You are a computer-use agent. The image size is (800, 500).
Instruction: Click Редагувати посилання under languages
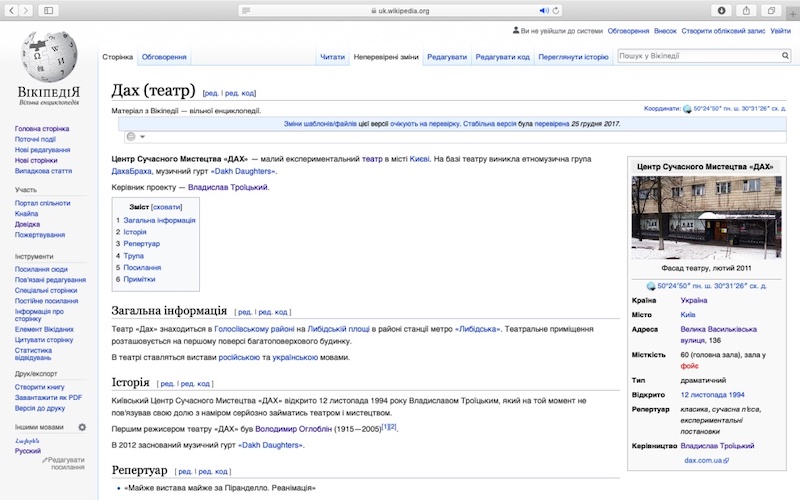[x=64, y=463]
